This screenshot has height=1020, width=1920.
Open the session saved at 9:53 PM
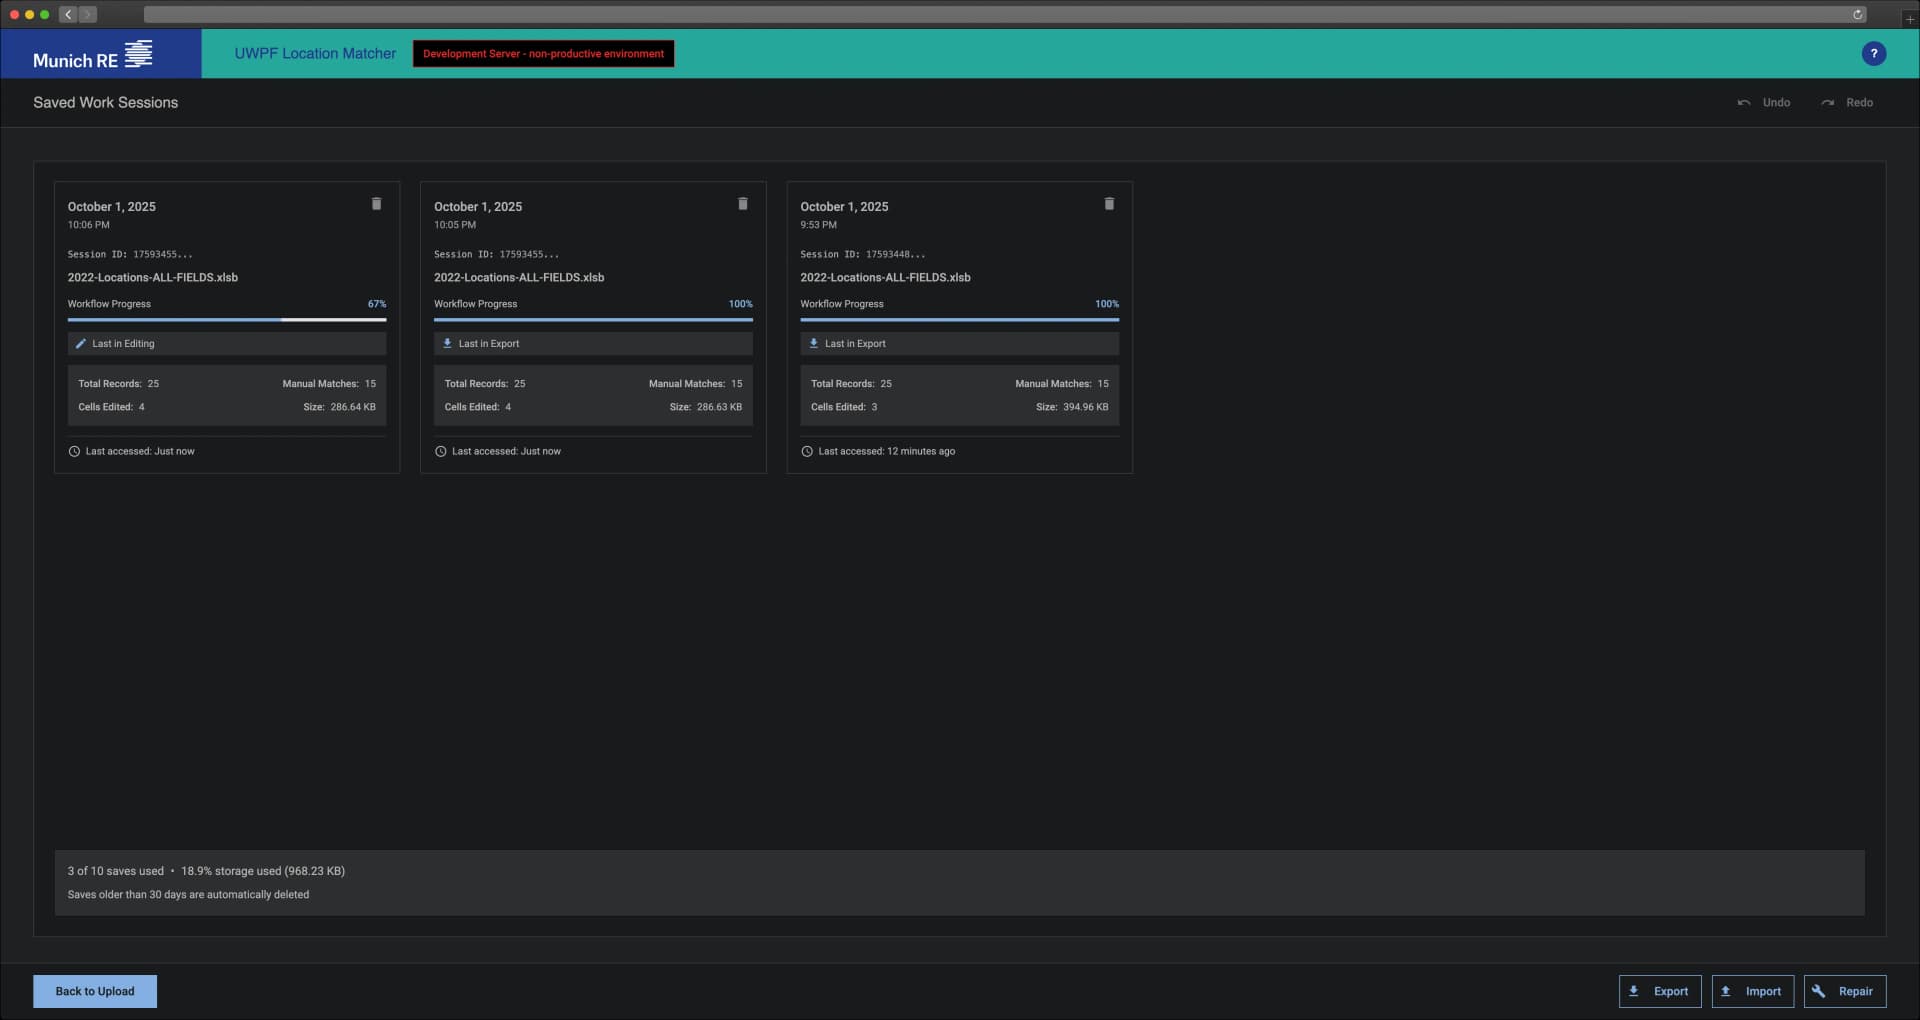click(959, 327)
